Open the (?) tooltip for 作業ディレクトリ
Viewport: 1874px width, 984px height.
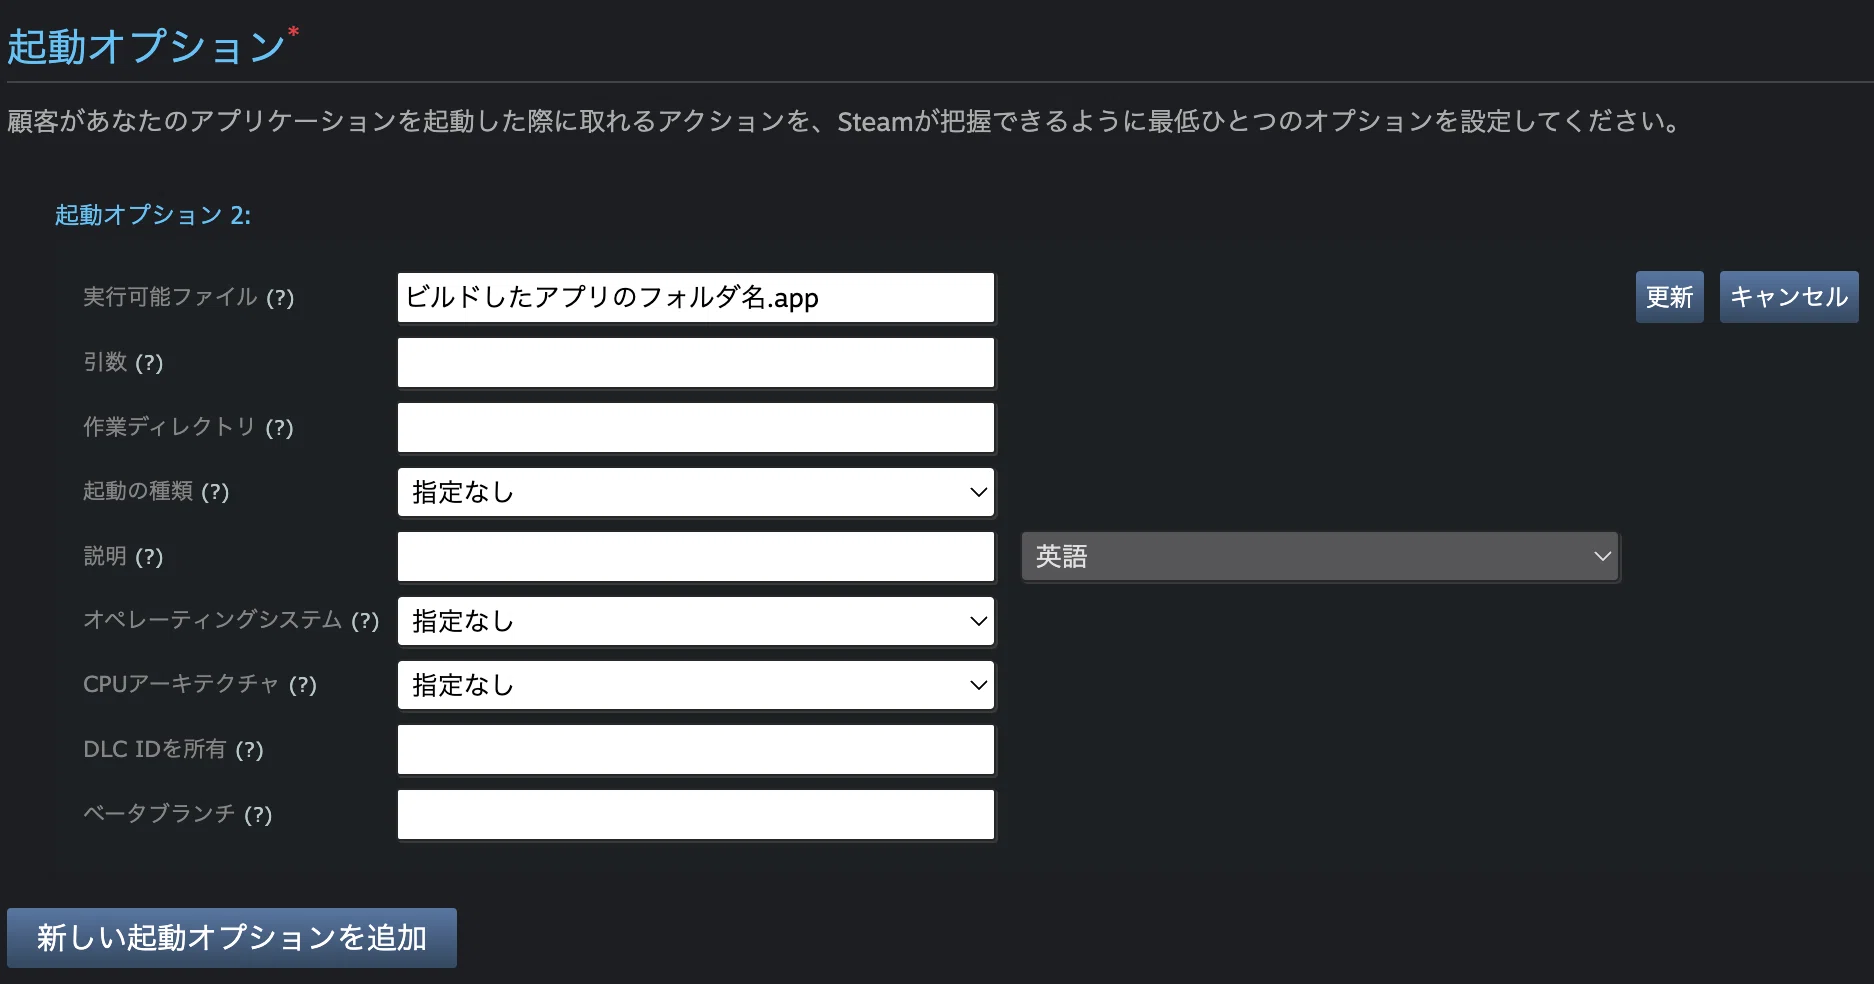pyautogui.click(x=279, y=427)
